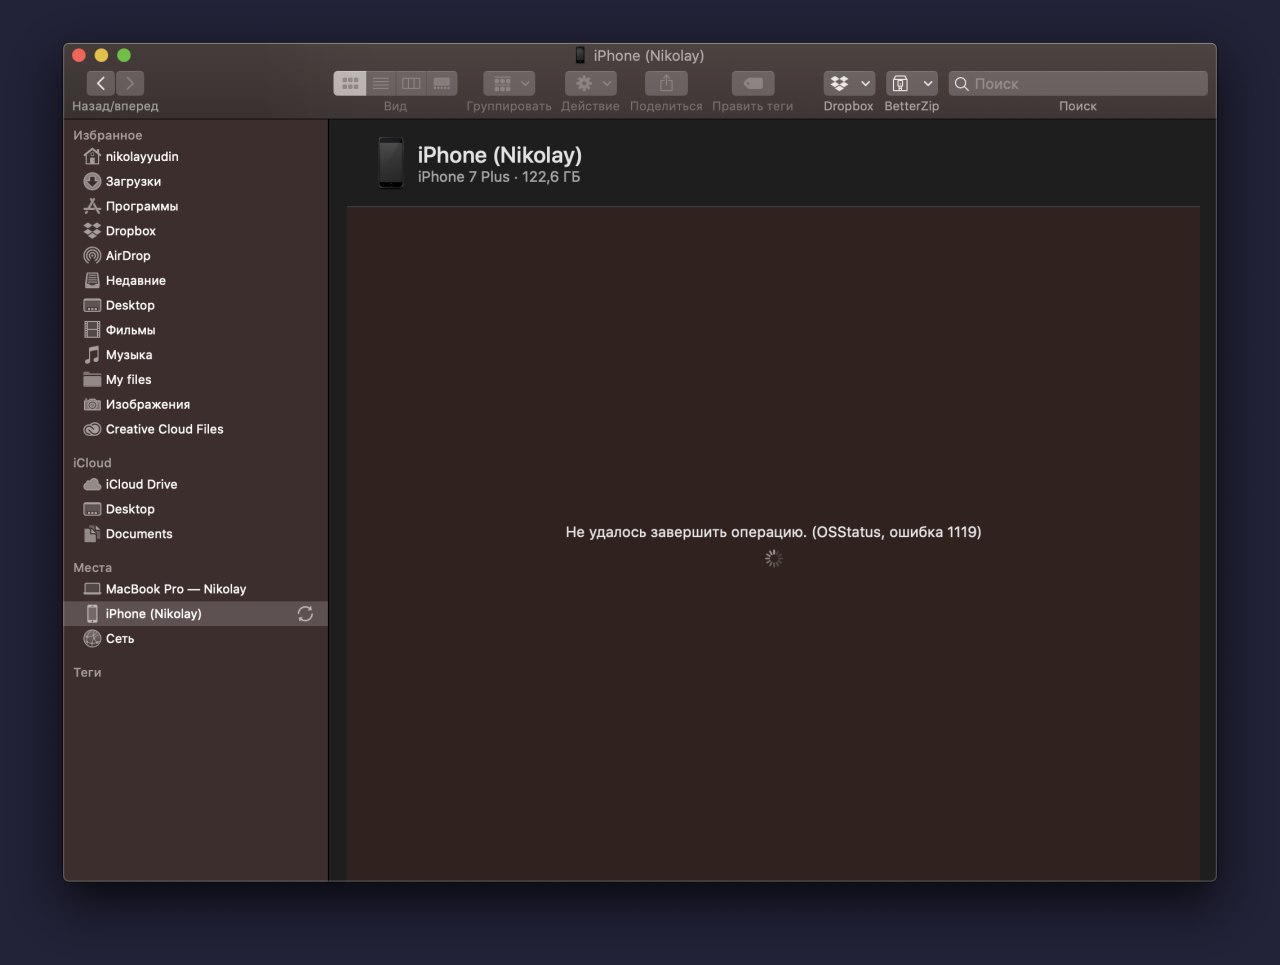Close the Finder window
This screenshot has height=965, width=1280.
point(79,55)
